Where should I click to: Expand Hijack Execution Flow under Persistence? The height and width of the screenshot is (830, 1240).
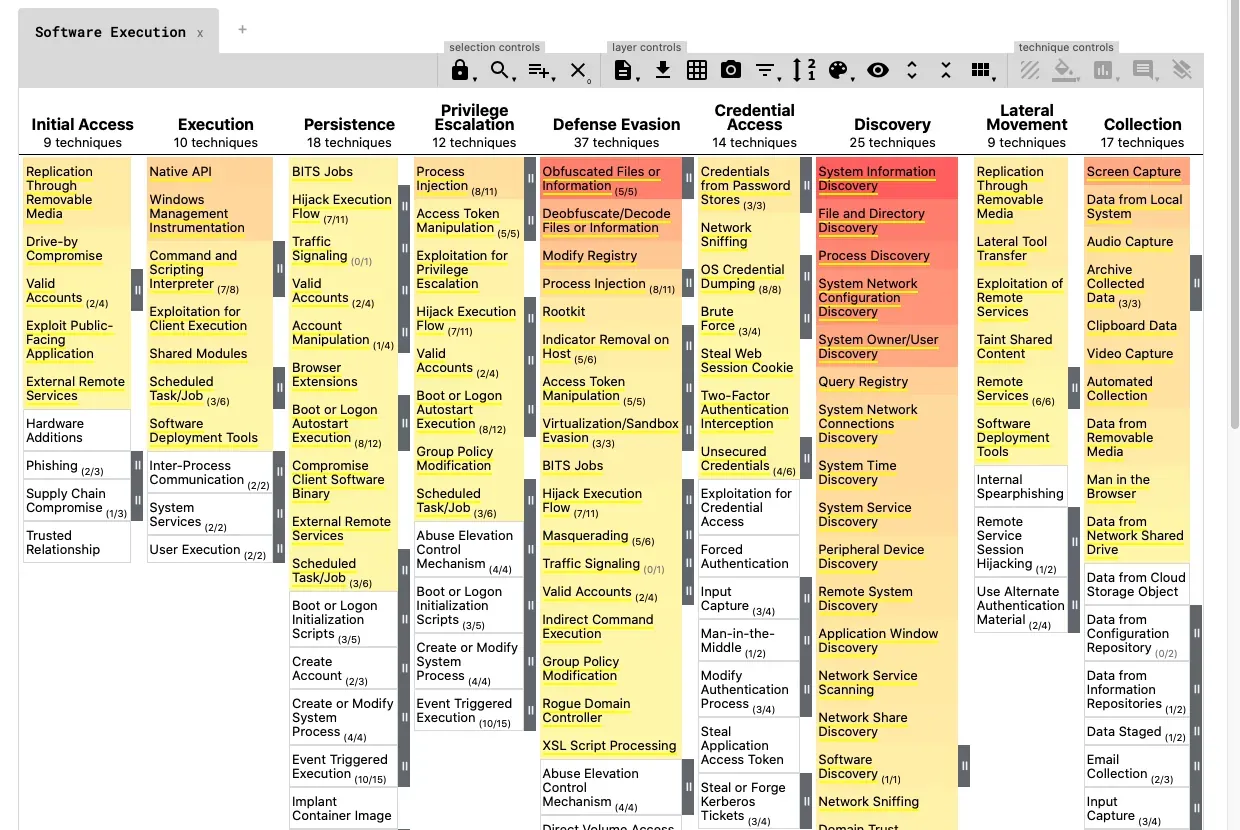(405, 206)
